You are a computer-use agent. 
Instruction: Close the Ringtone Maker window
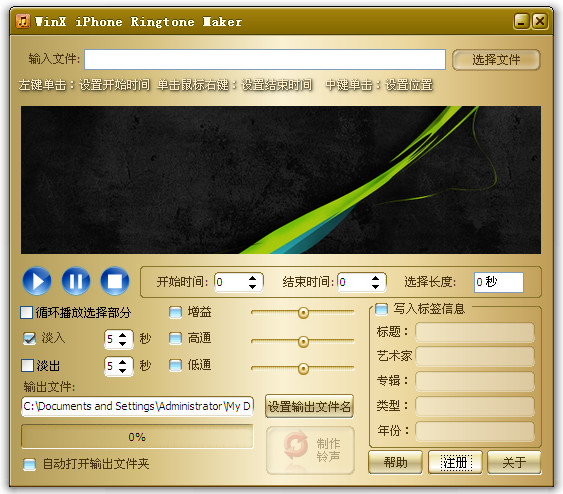tap(540, 22)
